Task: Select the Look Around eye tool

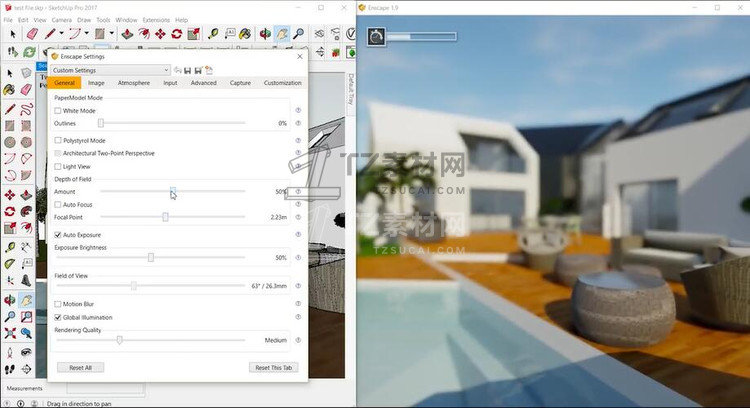Action: [x=26, y=353]
